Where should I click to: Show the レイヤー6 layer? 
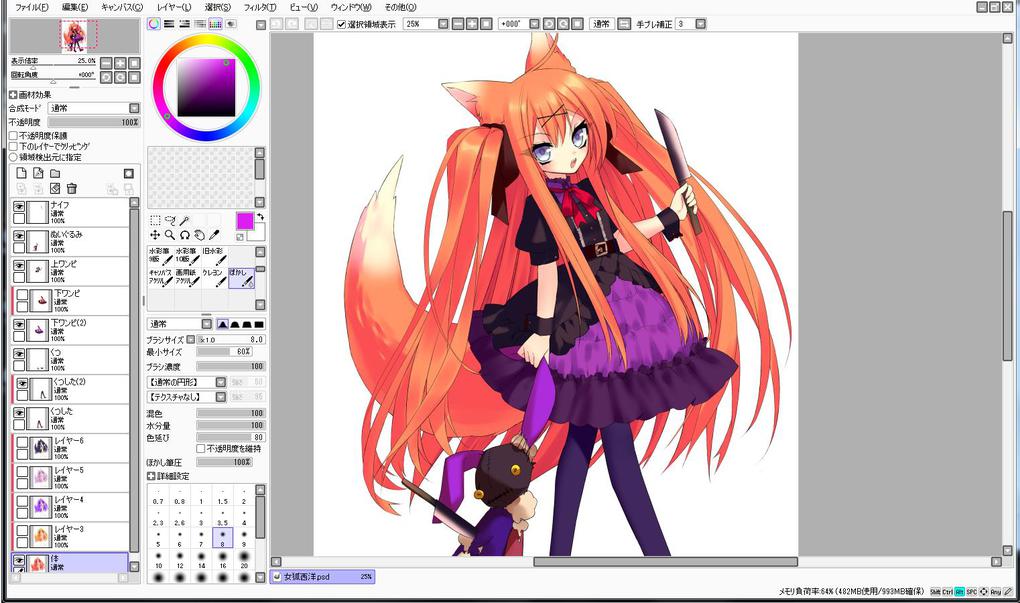[x=22, y=443]
